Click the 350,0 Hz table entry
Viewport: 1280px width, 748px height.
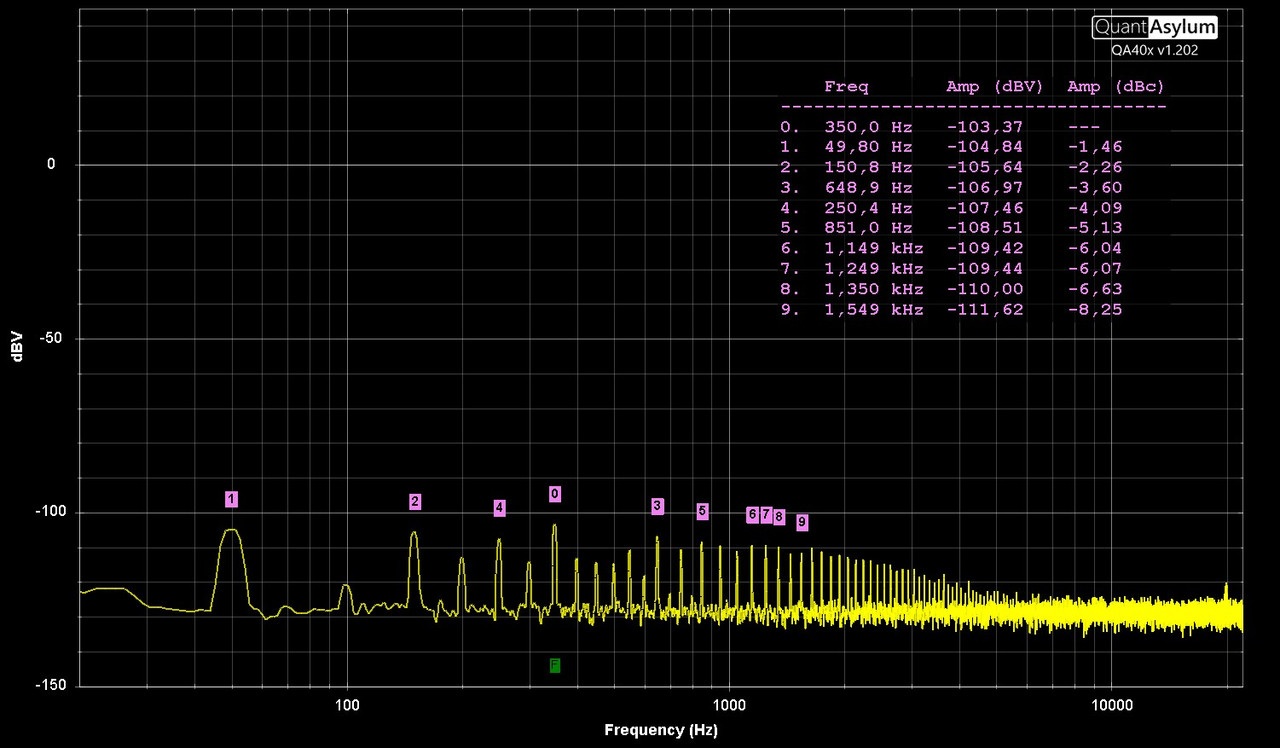point(868,127)
